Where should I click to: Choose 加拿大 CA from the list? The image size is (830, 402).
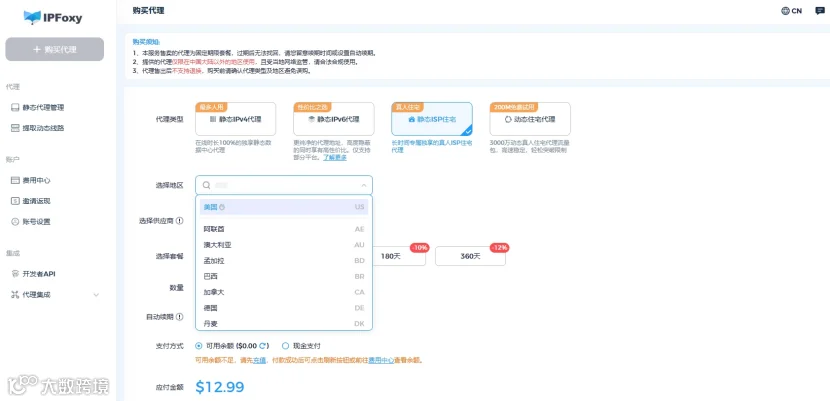point(284,292)
